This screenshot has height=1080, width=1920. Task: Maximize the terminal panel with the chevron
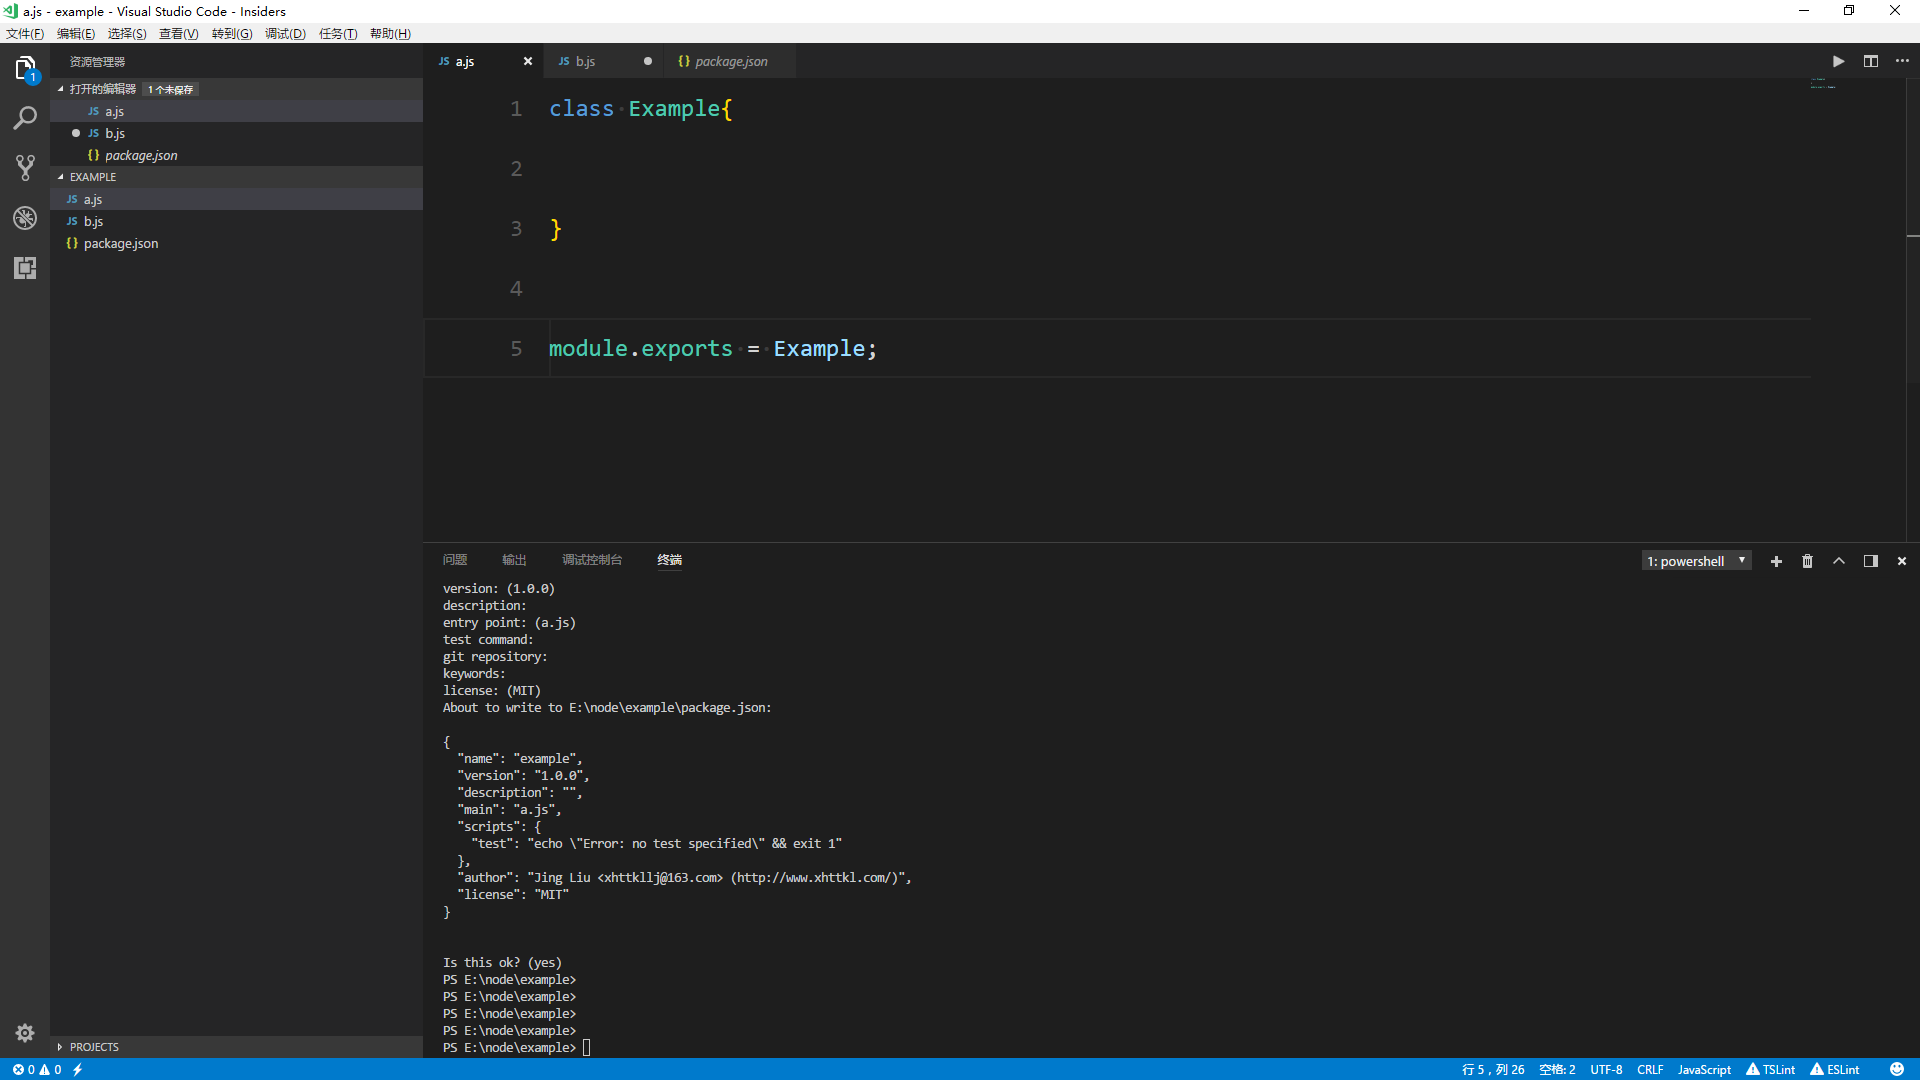pyautogui.click(x=1838, y=561)
